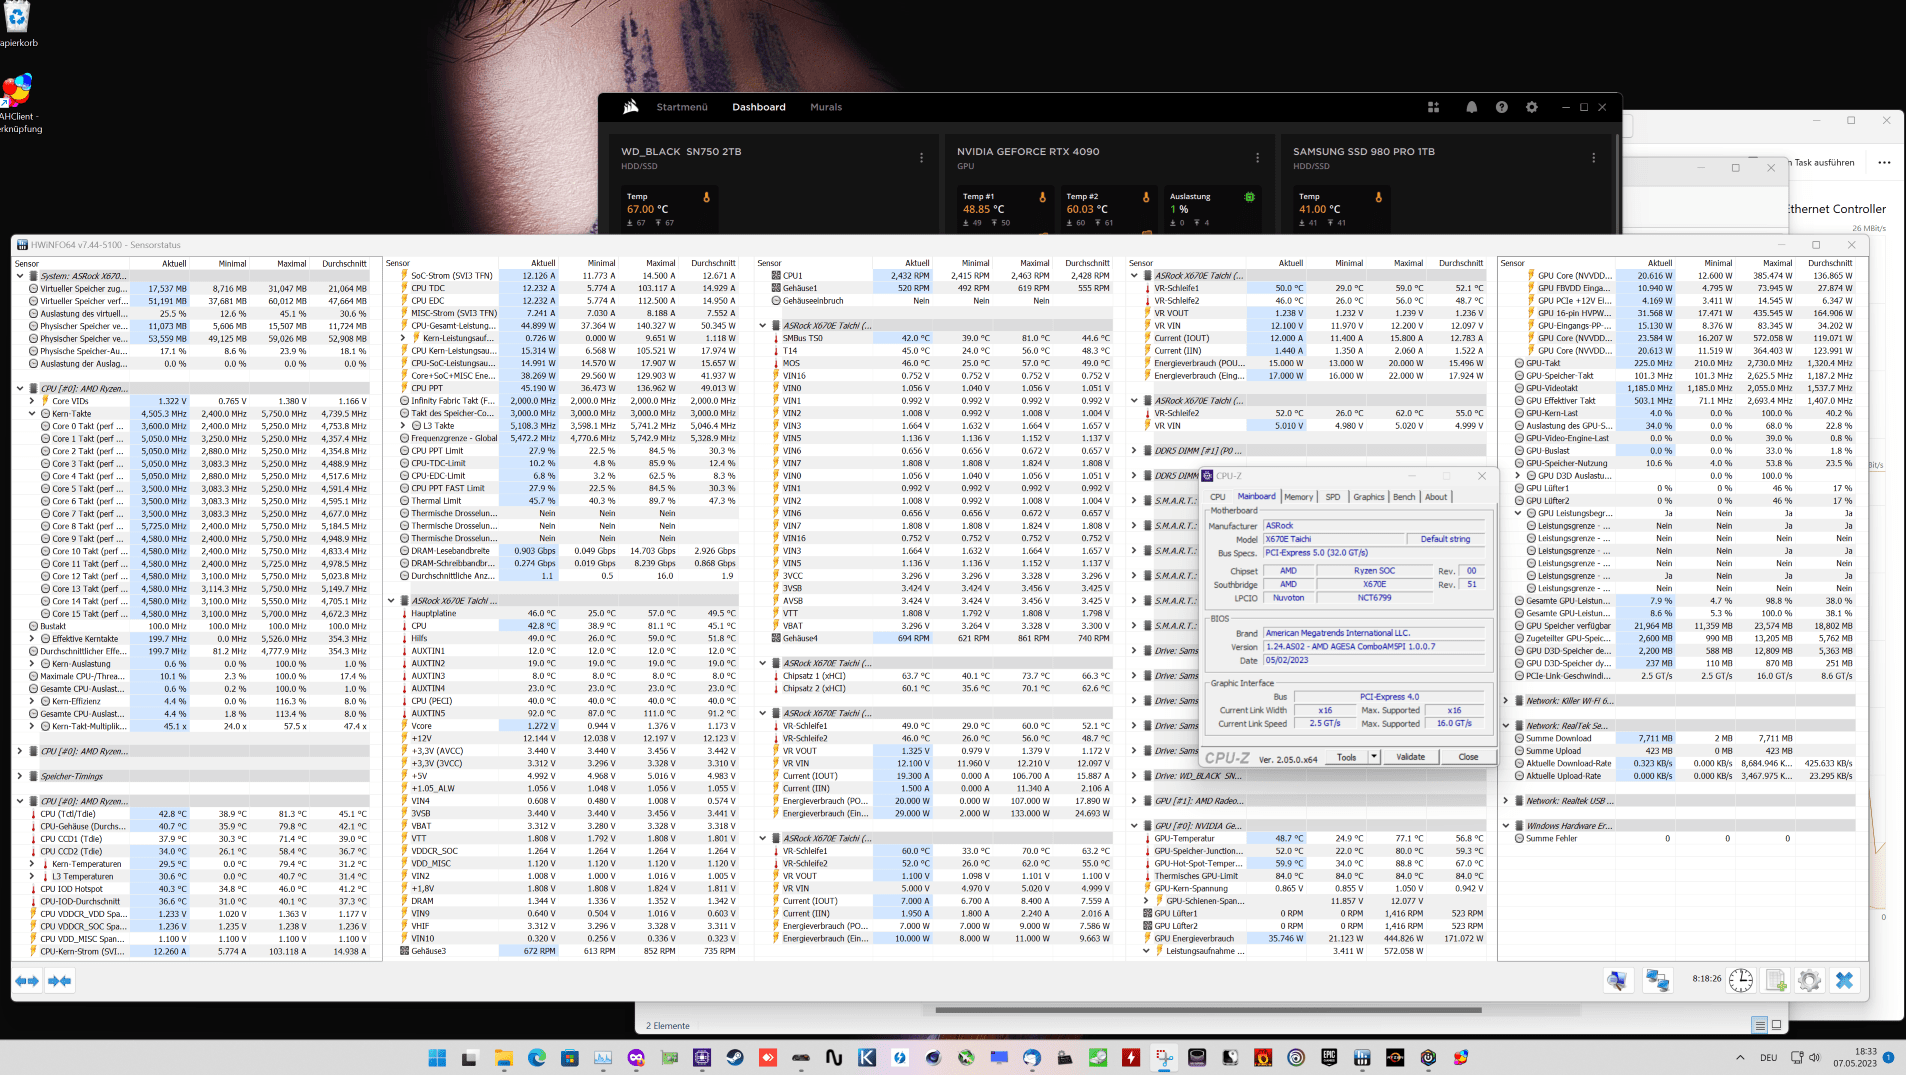Open iCUE settings gear
This screenshot has width=1906, height=1075.
(1531, 107)
